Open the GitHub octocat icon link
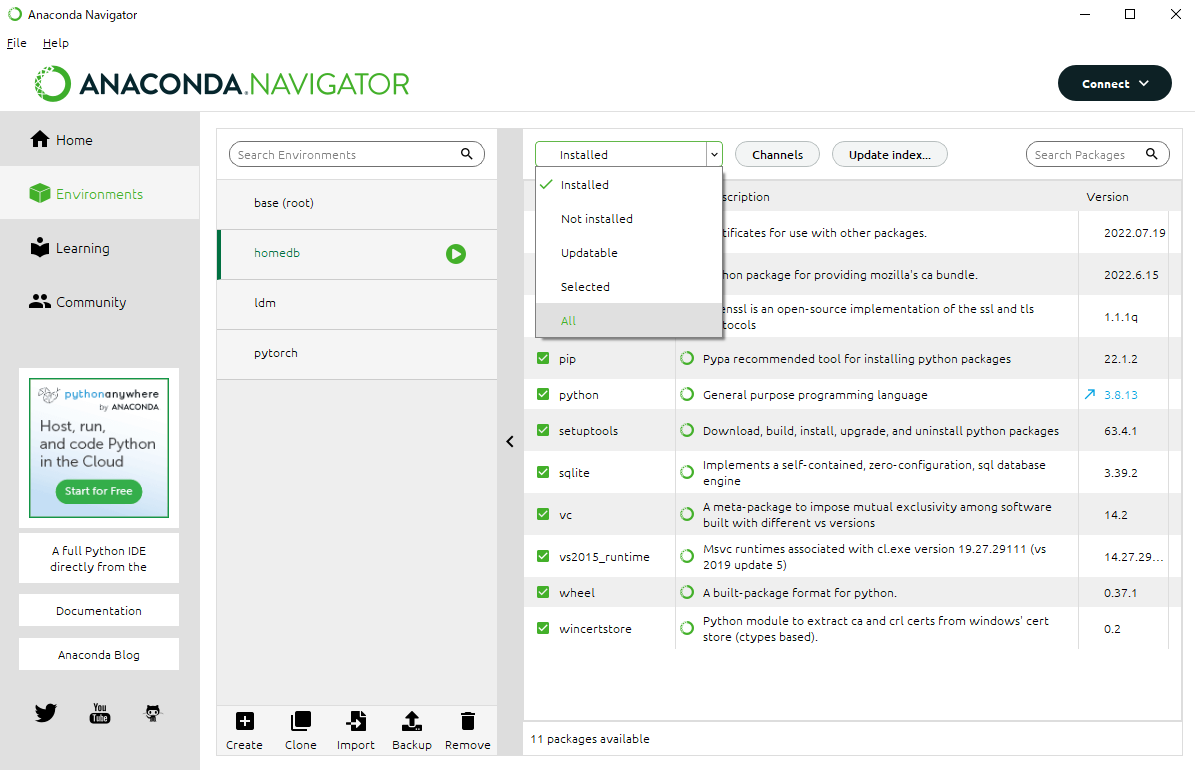Image resolution: width=1195 pixels, height=770 pixels. click(x=153, y=713)
